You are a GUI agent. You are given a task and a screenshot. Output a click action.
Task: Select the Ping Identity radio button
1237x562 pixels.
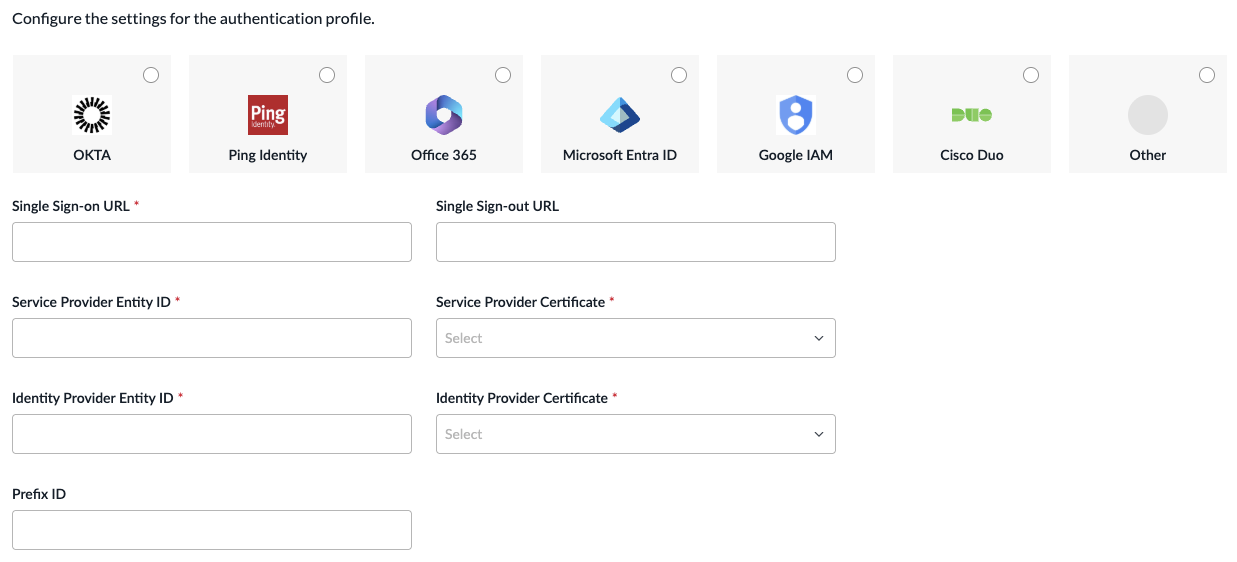coord(327,75)
